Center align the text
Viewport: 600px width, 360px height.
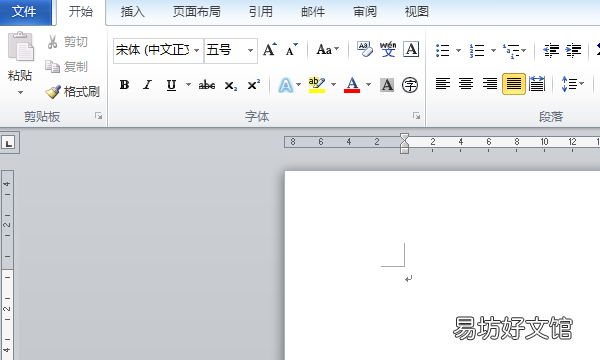466,83
